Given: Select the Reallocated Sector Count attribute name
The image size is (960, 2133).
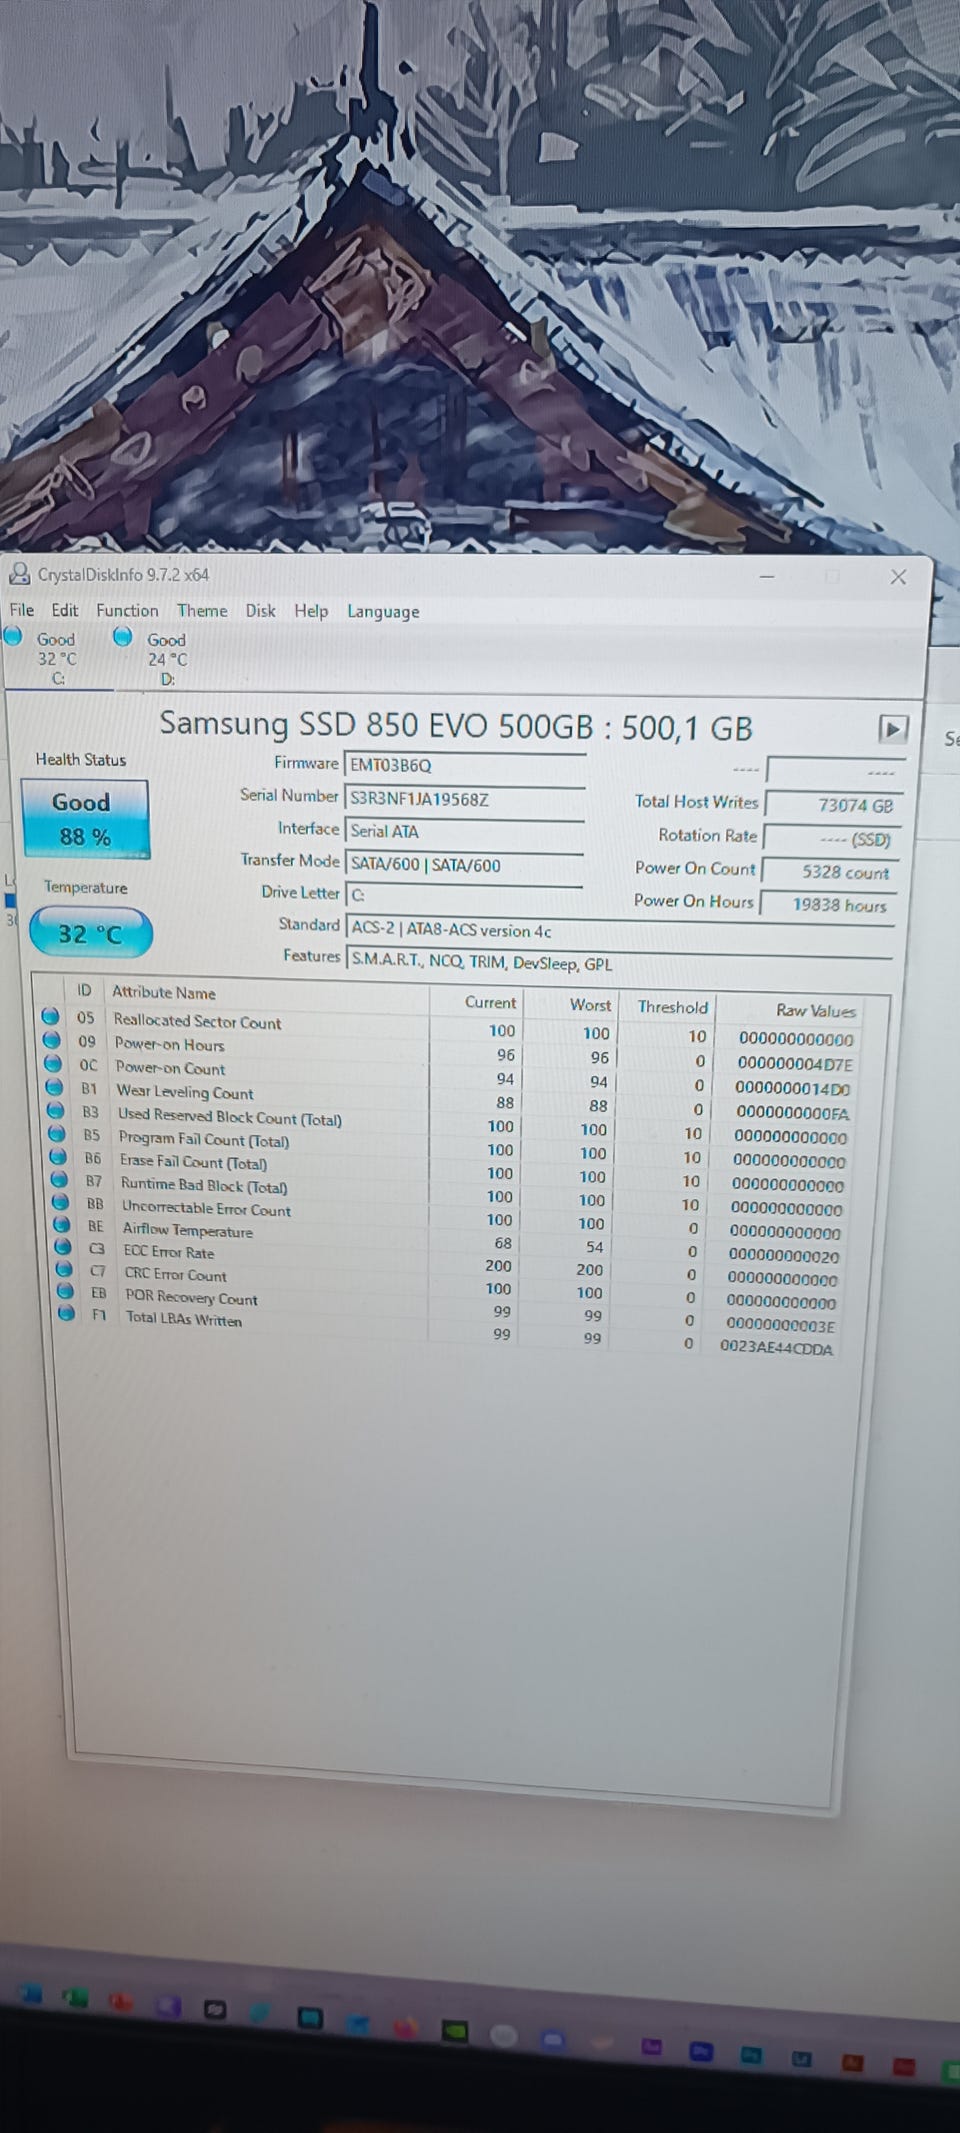Looking at the screenshot, I should point(197,1021).
